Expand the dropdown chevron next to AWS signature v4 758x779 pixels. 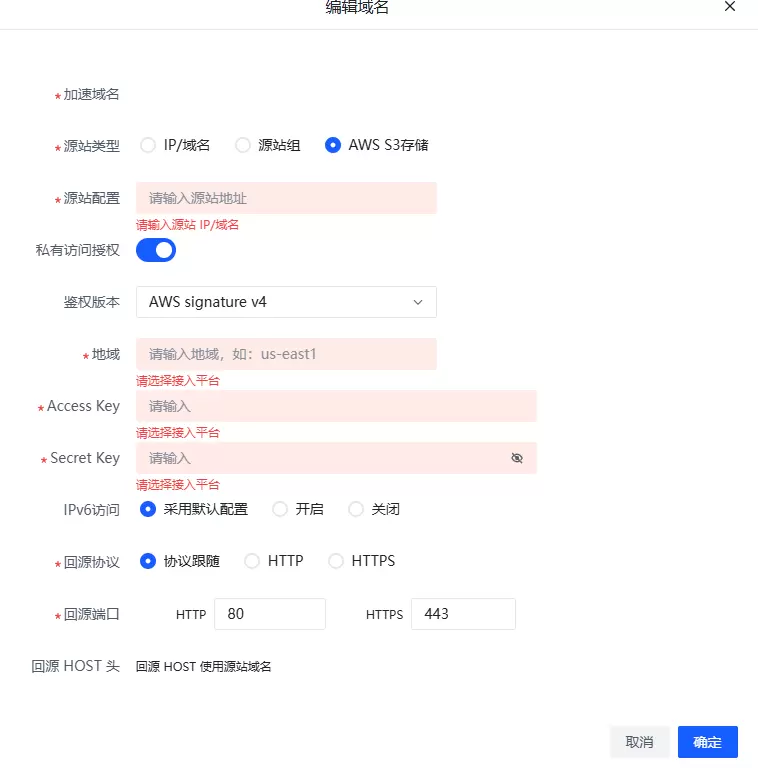pyautogui.click(x=418, y=302)
